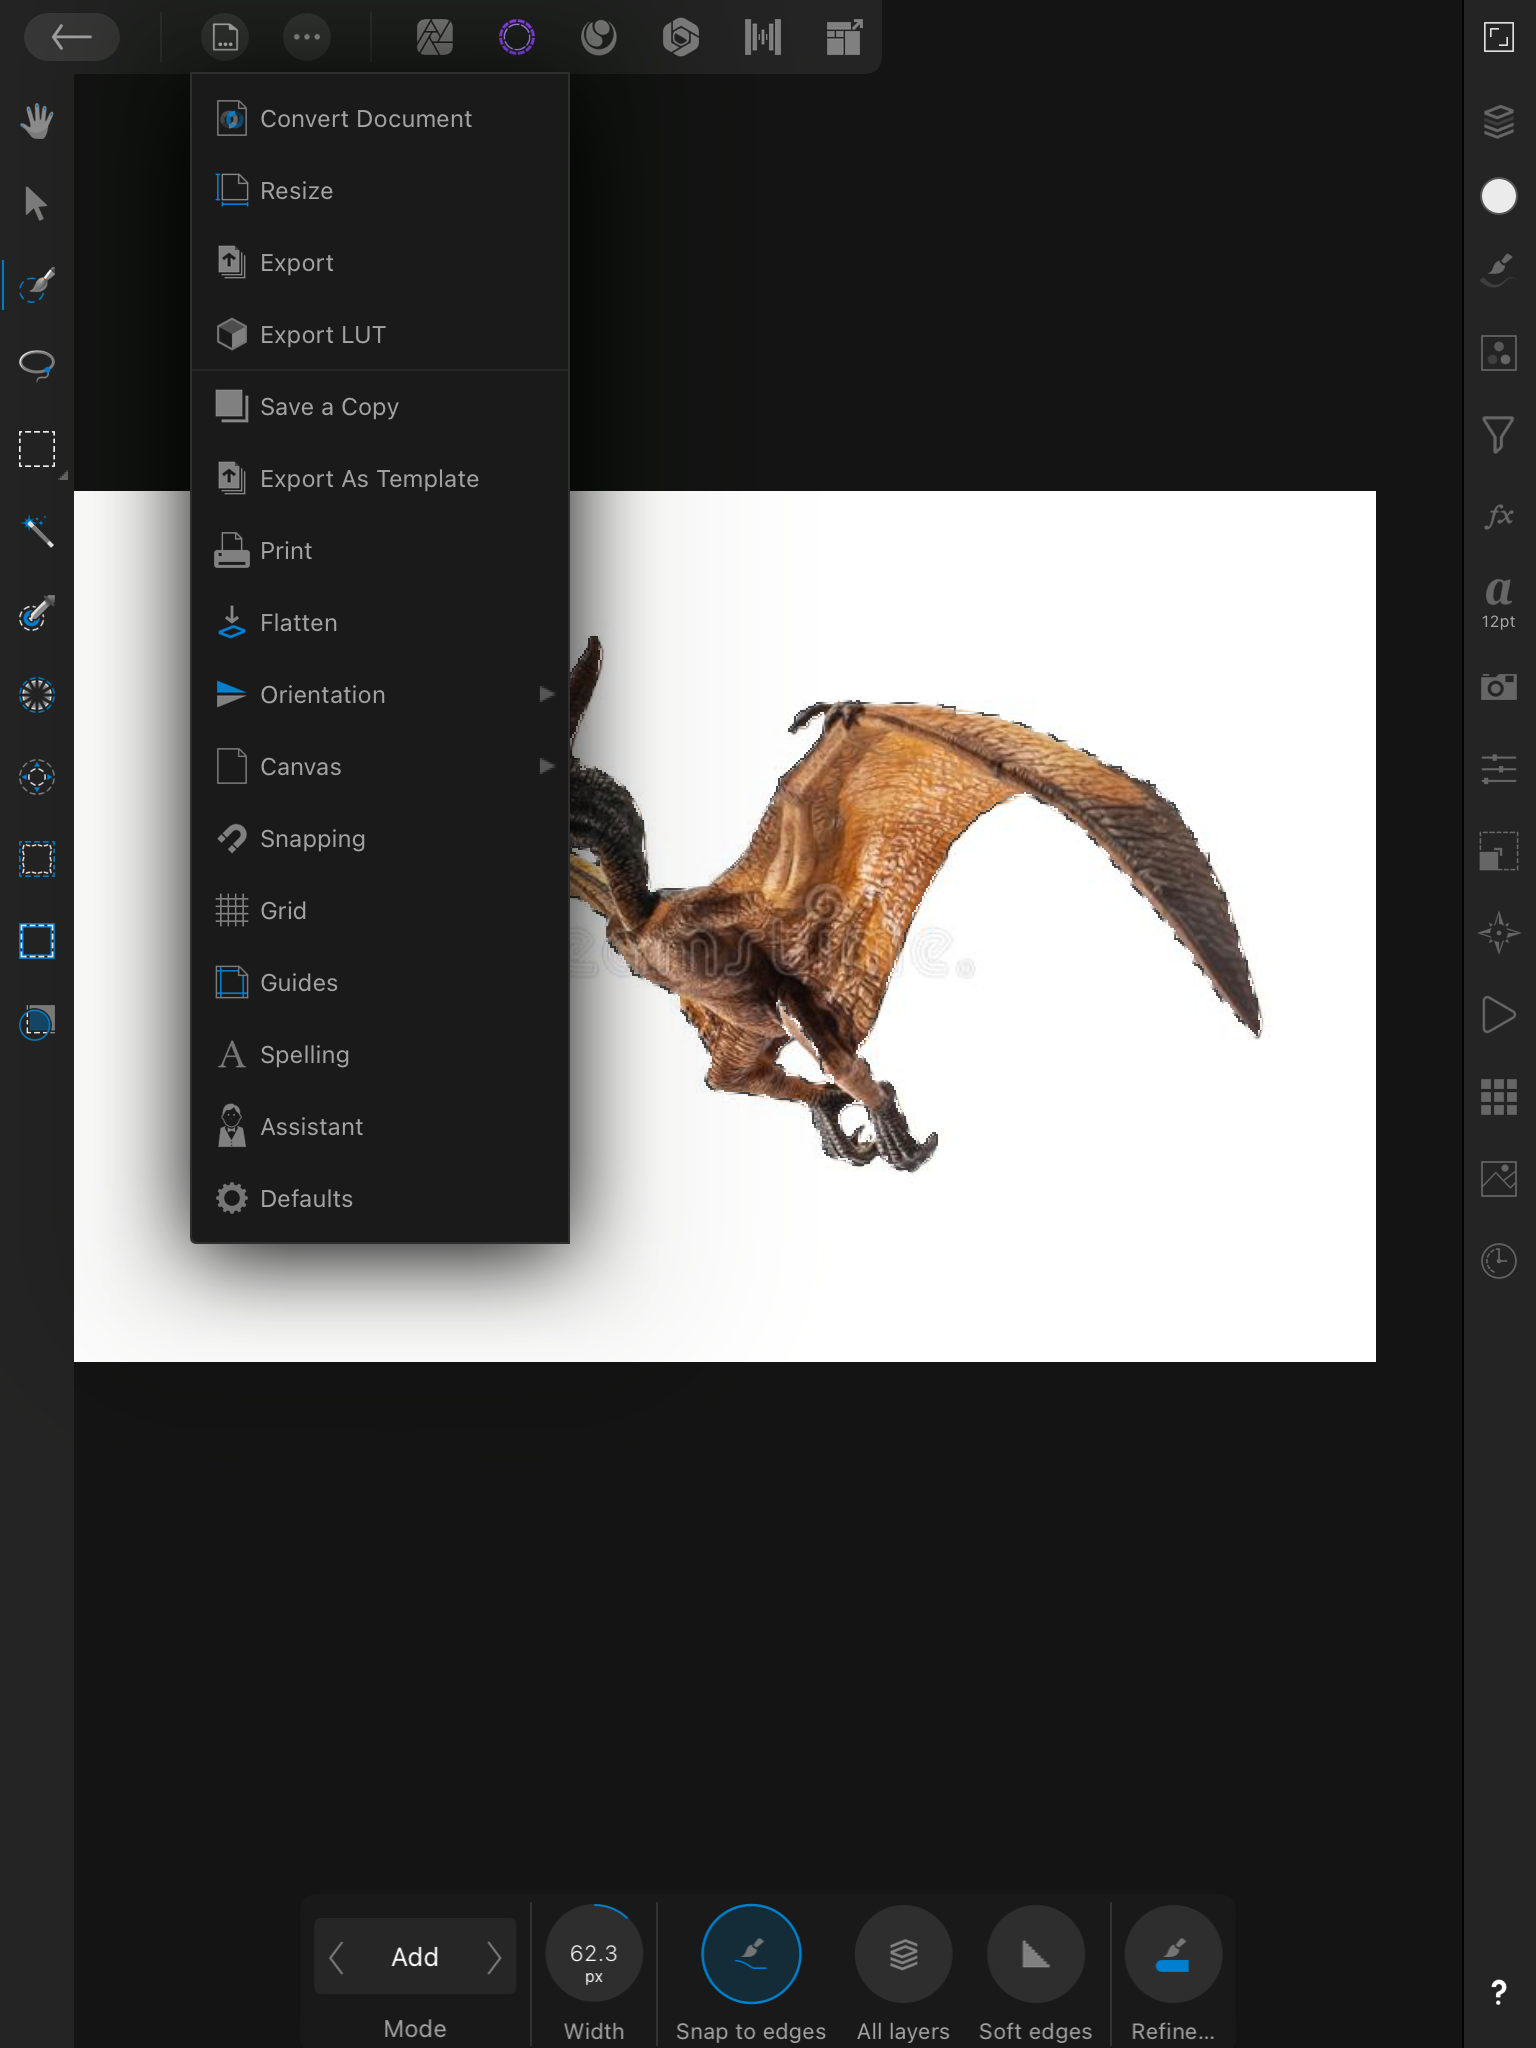Open the Navigator compass studio
Viewport: 1536px width, 2048px height.
[x=1499, y=933]
